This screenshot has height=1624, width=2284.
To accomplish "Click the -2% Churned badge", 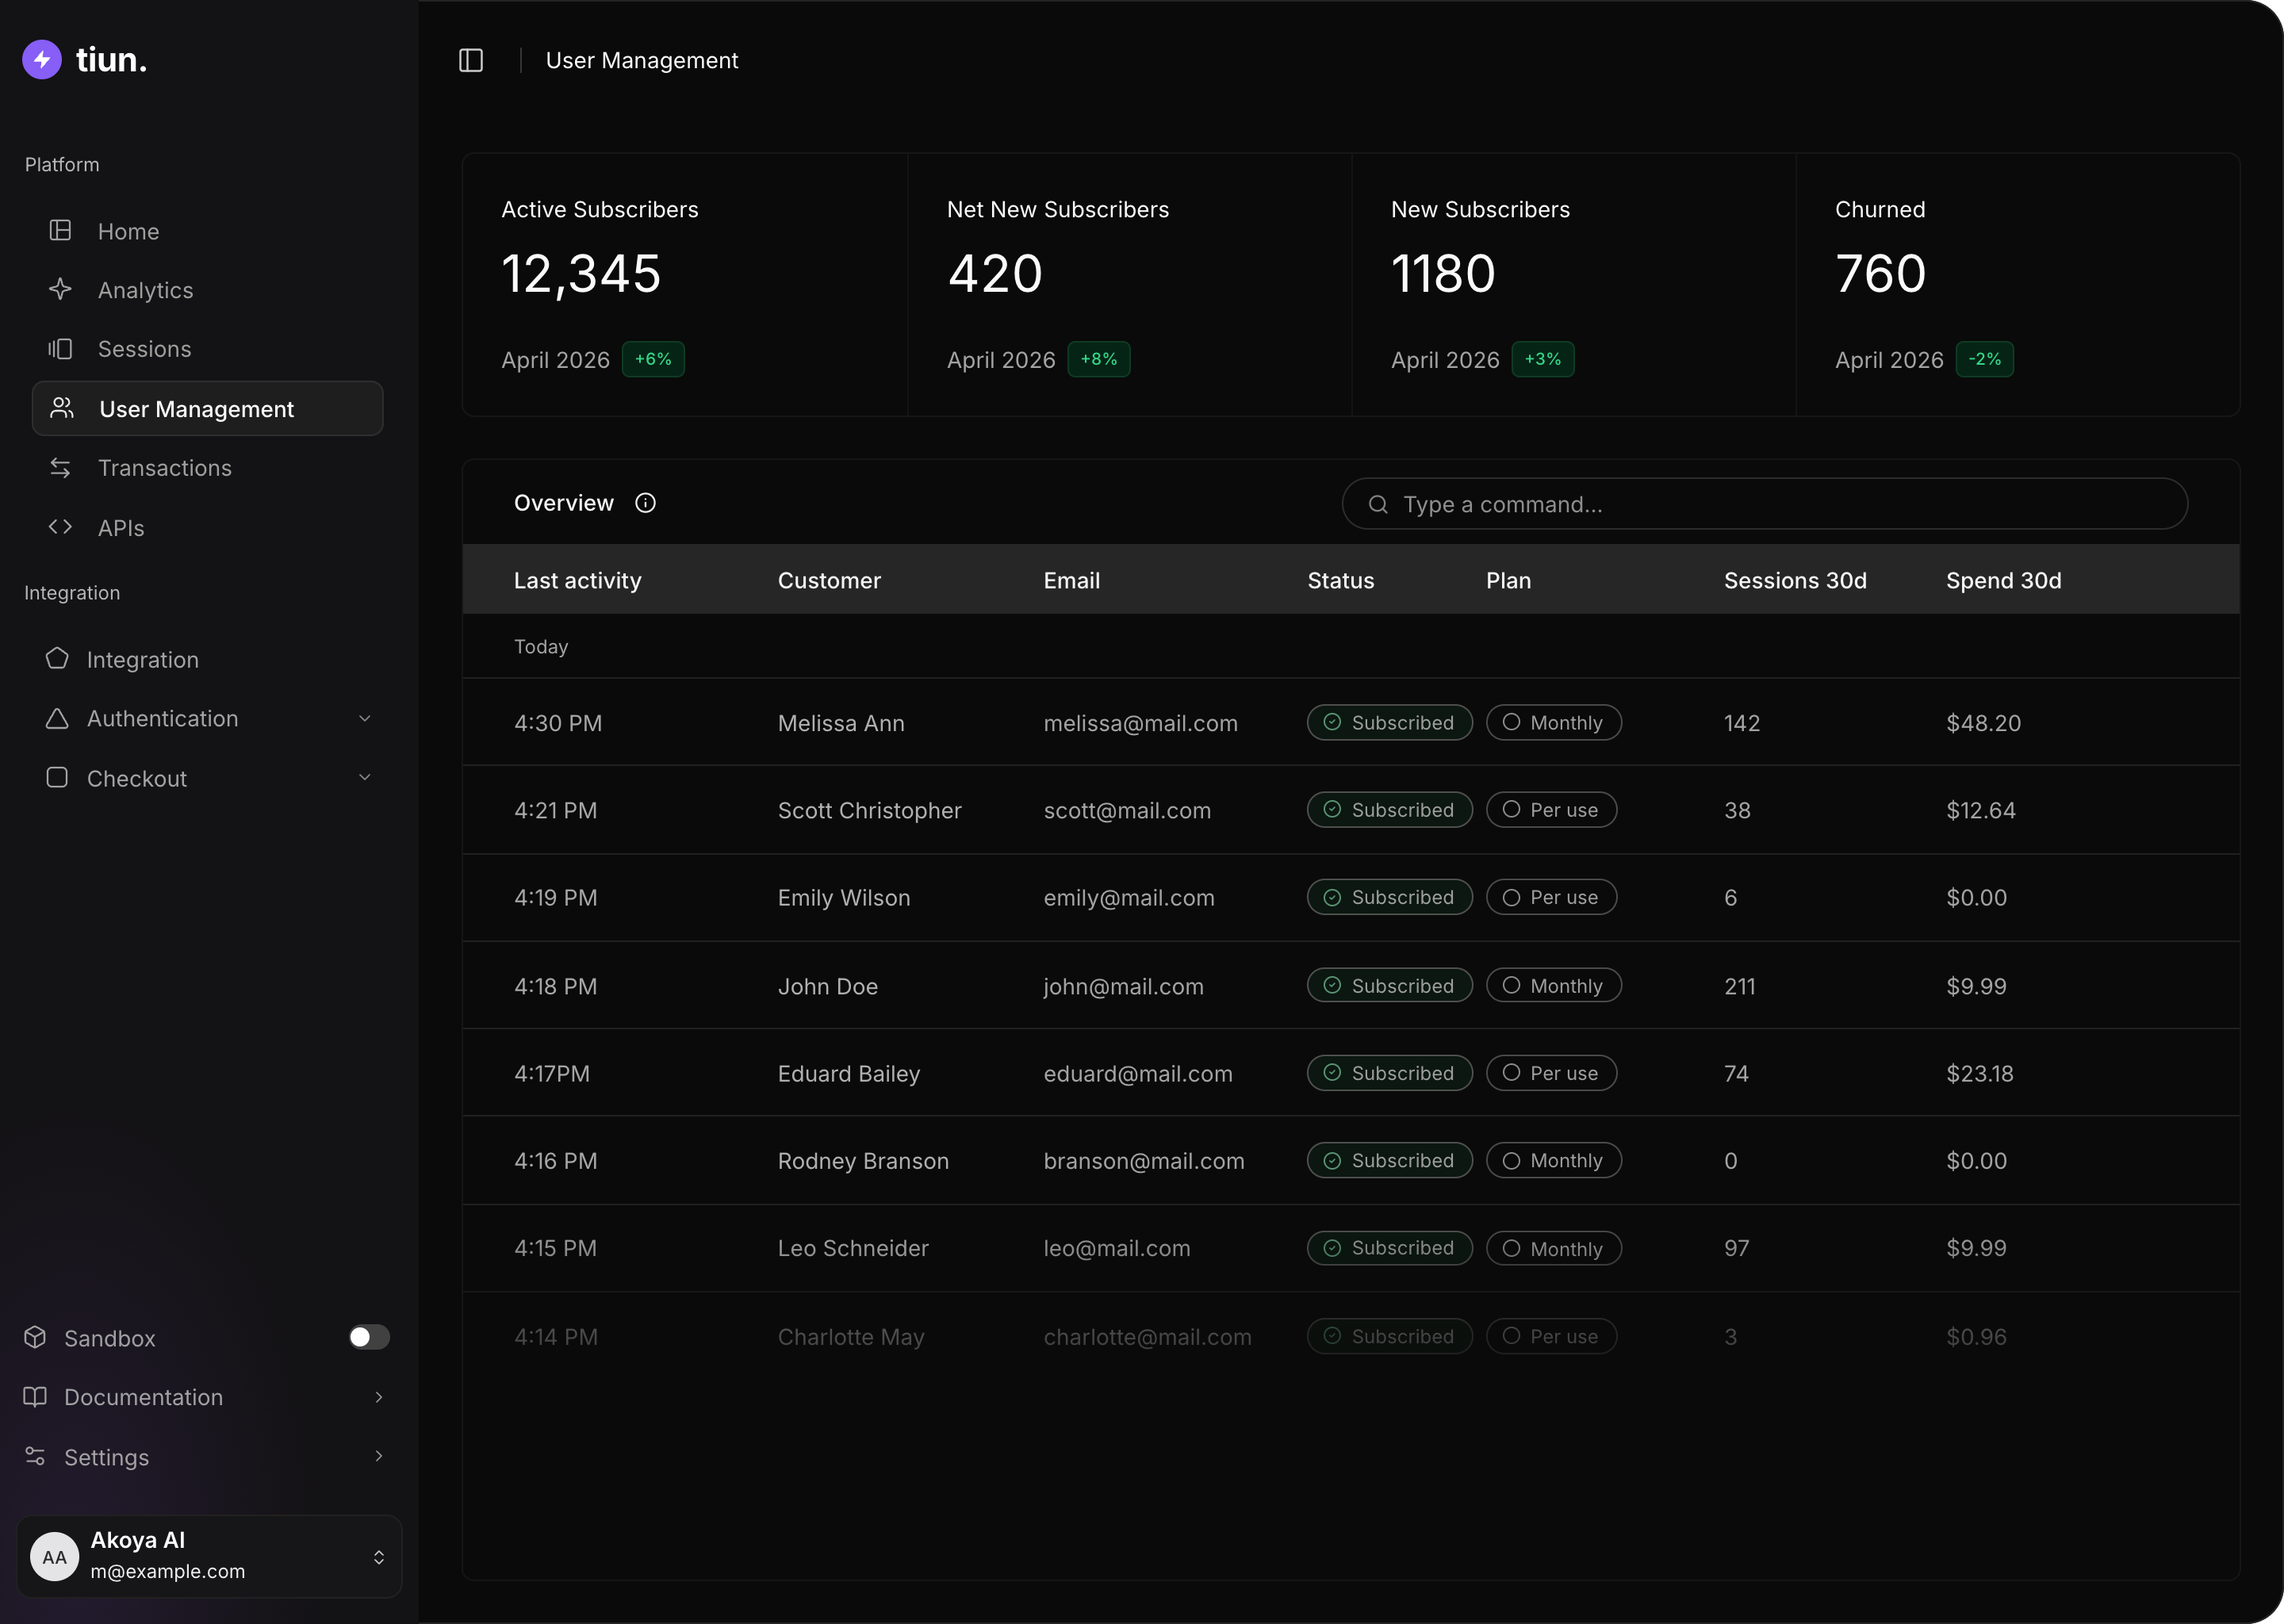I will coord(1984,359).
